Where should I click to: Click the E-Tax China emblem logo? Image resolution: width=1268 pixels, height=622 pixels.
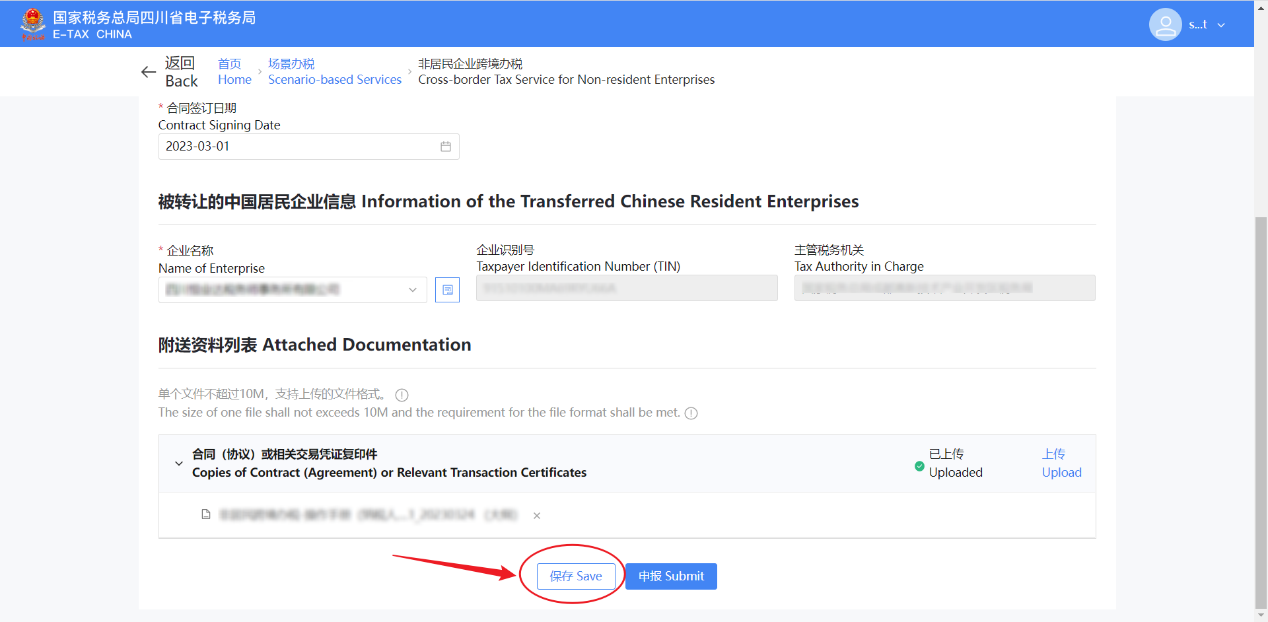(x=33, y=24)
